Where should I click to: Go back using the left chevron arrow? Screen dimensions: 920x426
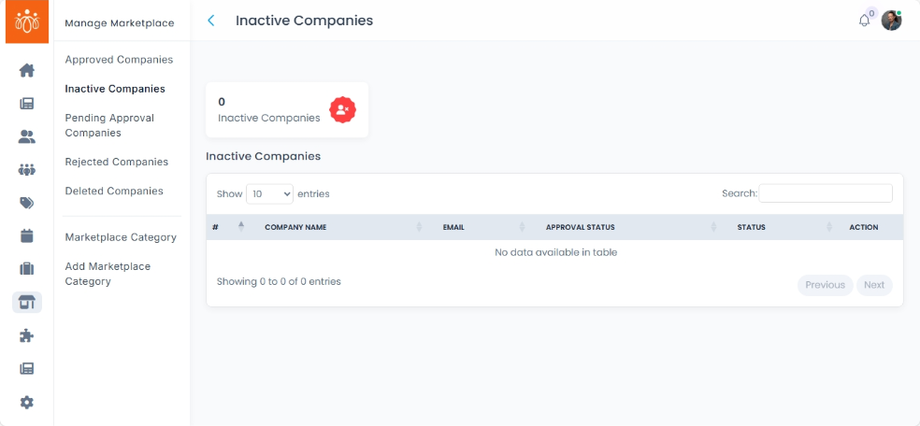[x=211, y=21]
